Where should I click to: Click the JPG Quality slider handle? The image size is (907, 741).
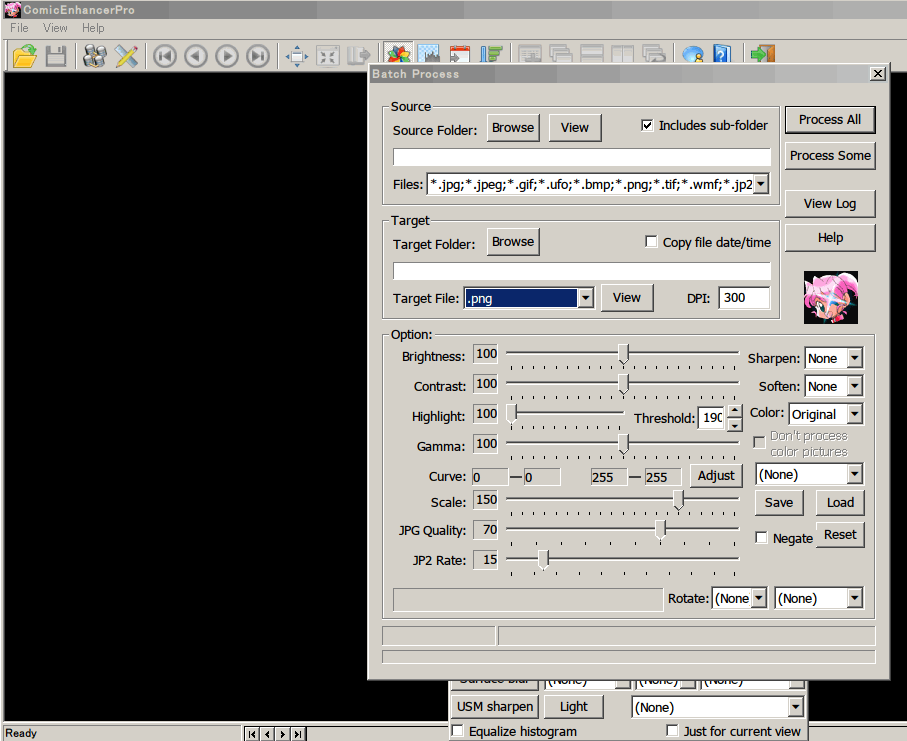660,529
